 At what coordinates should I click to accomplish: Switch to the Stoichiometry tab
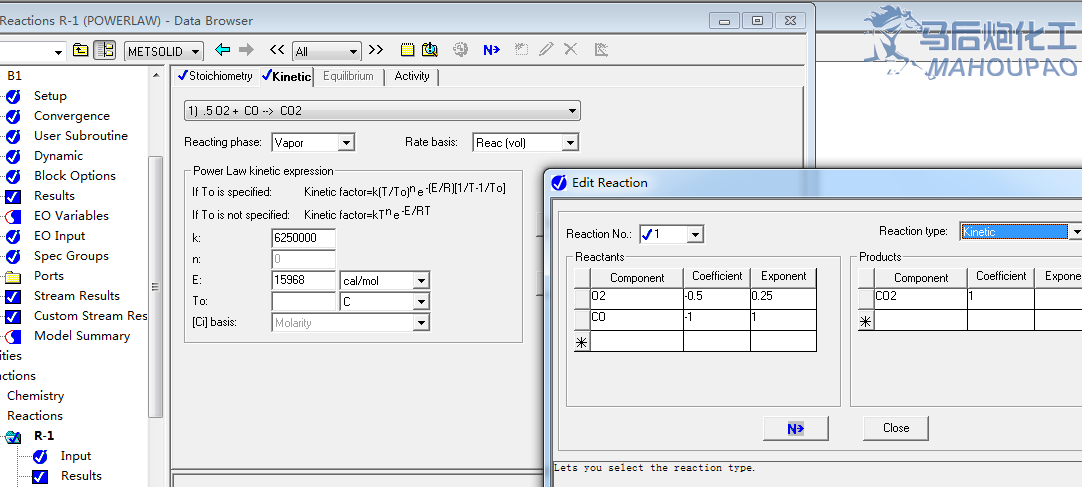click(215, 76)
